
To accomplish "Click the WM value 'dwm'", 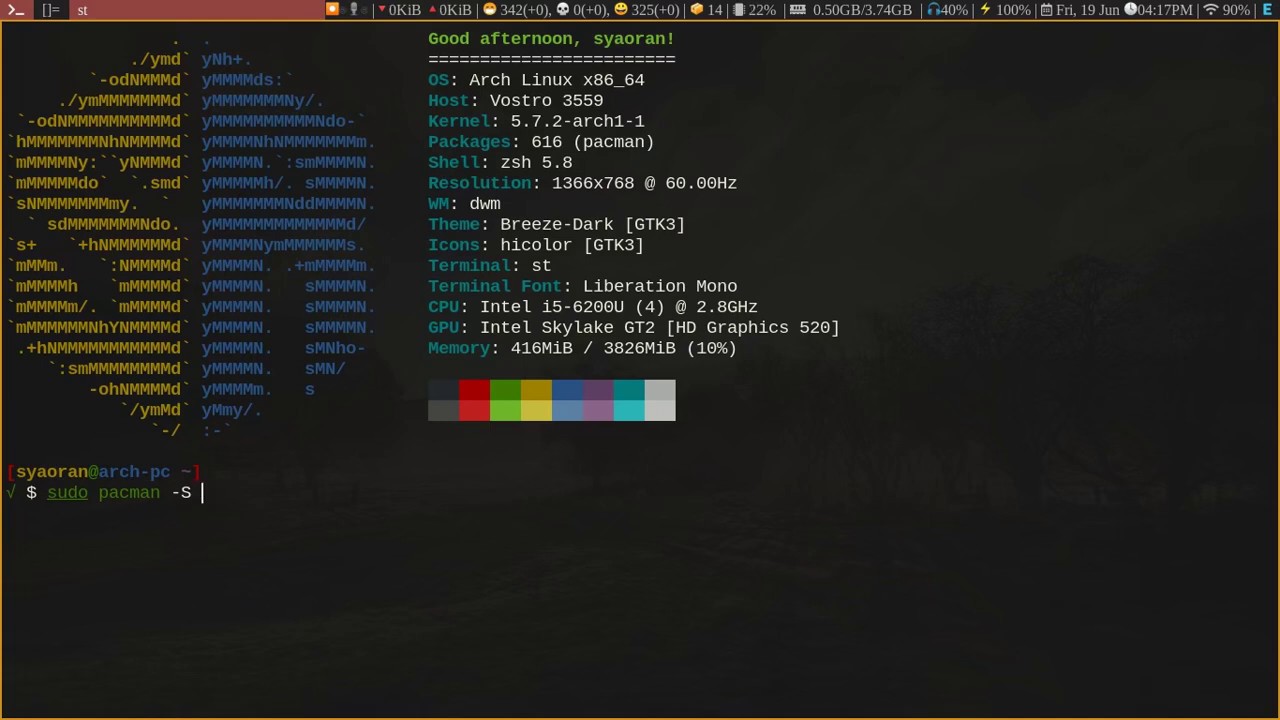I will point(485,204).
